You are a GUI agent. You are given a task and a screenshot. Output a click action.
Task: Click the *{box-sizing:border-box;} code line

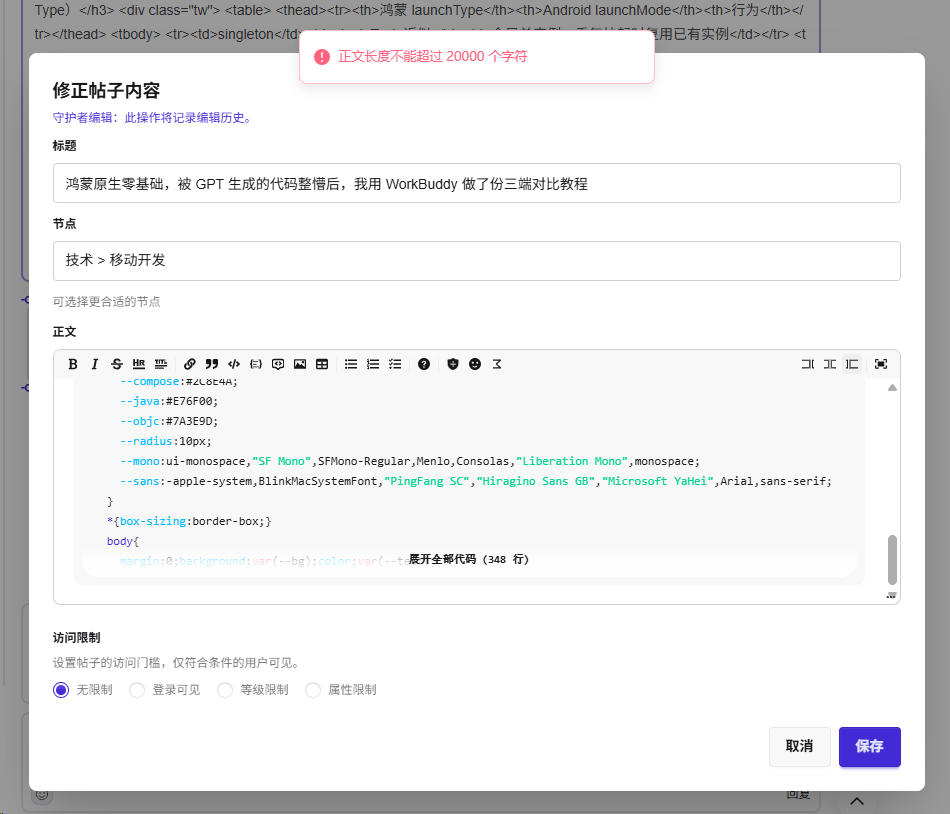(189, 521)
